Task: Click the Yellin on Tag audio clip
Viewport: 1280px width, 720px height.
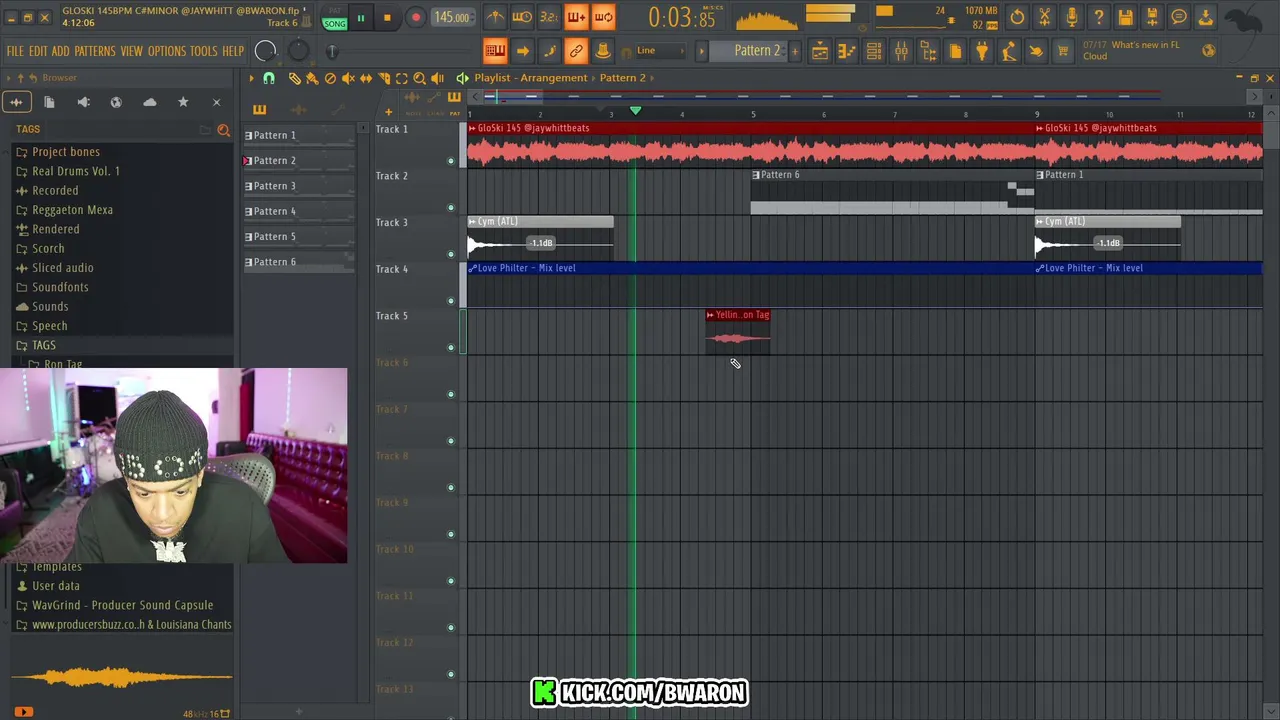Action: (738, 331)
